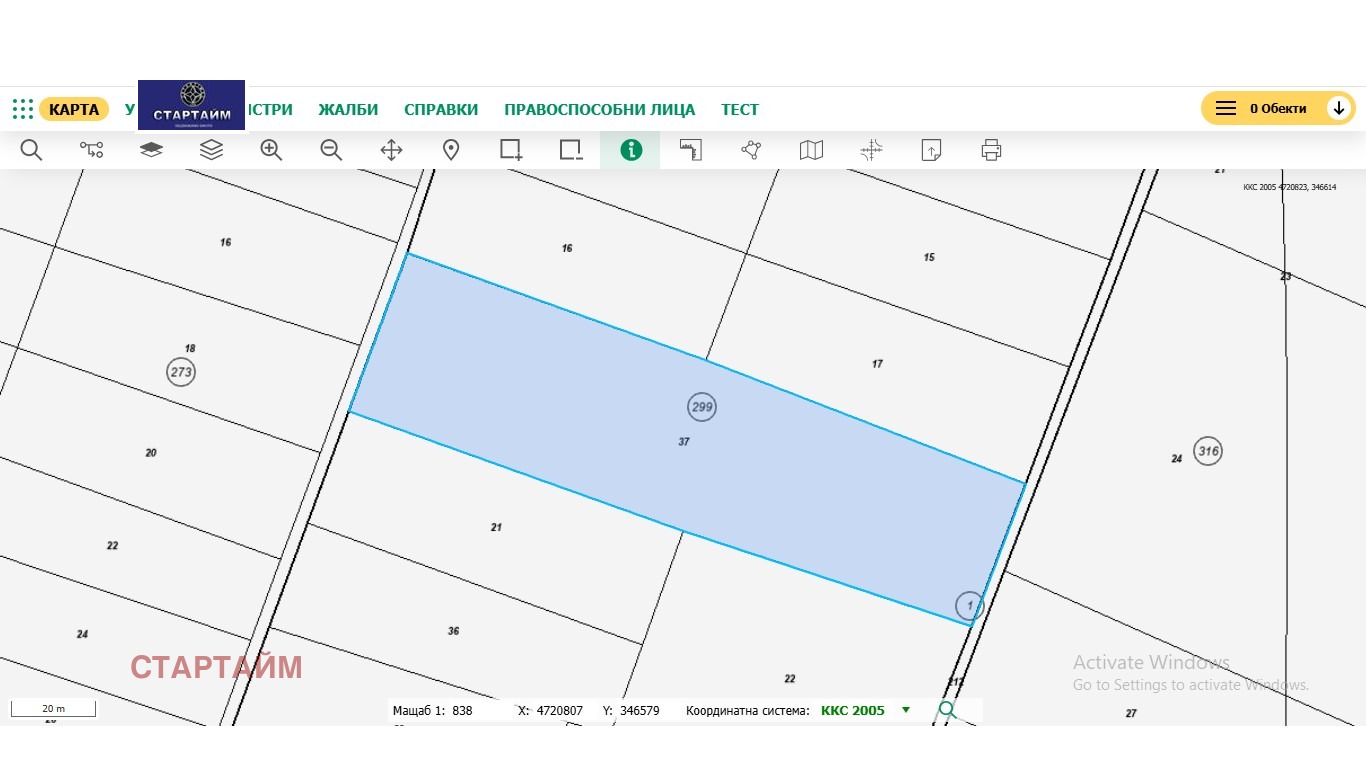Click the search magnifier tool in toolbar
1366x768 pixels.
pos(31,150)
